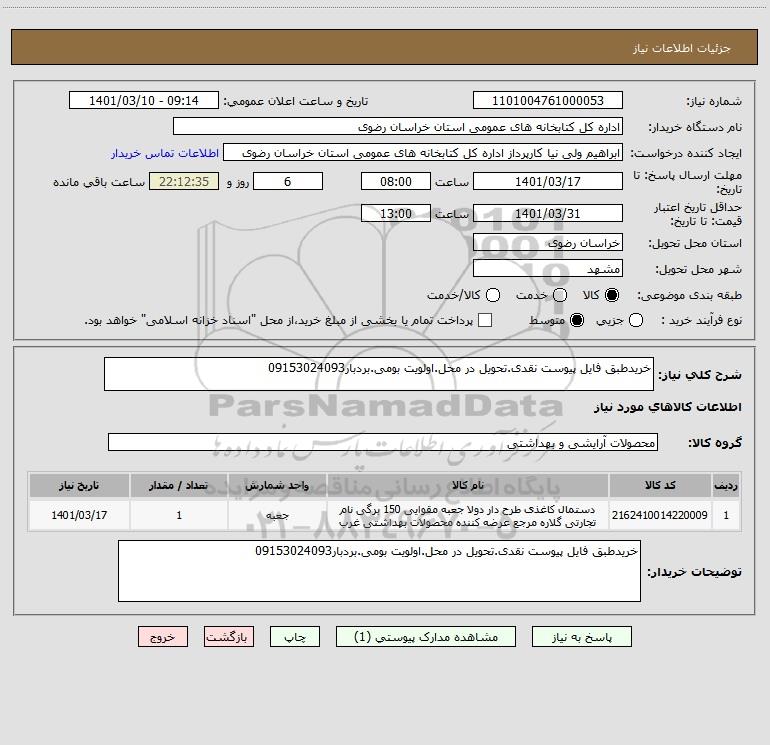
Task: Click the تاریخ نیاز column header
Action: [x=79, y=485]
